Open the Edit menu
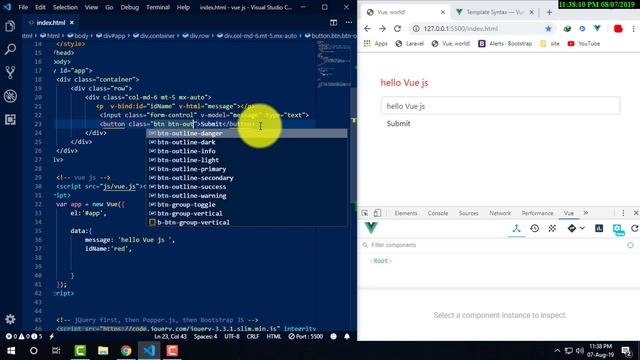Viewport: 640px width, 360px height. (x=40, y=7)
